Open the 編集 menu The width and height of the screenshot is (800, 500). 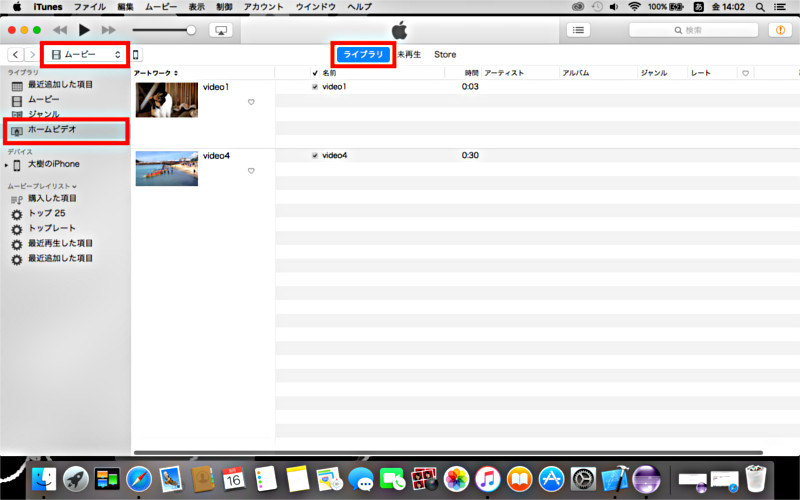(x=125, y=7)
